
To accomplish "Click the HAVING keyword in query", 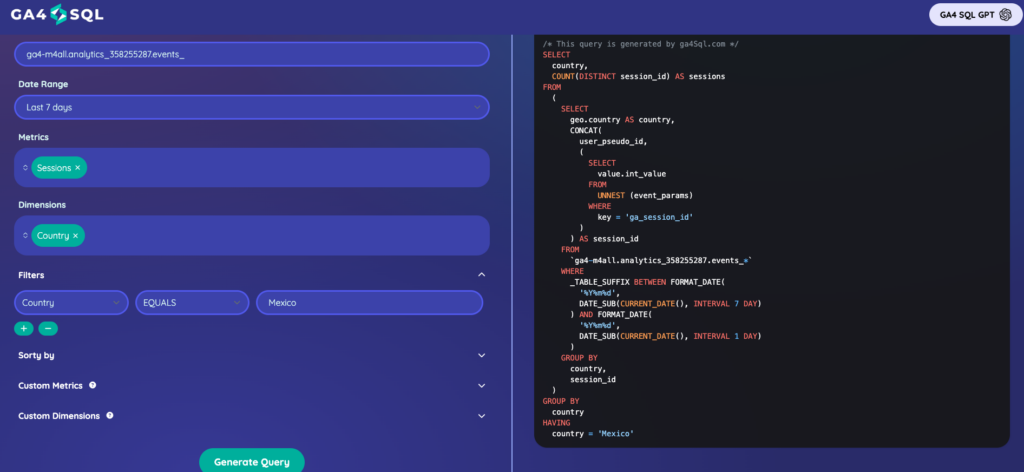I will [x=556, y=423].
